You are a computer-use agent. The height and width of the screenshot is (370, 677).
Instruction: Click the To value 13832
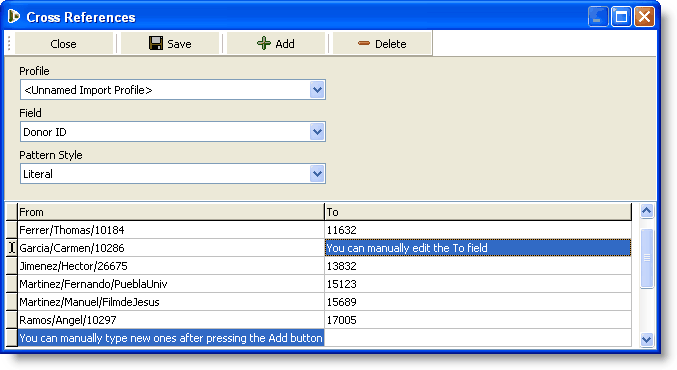[478, 266]
